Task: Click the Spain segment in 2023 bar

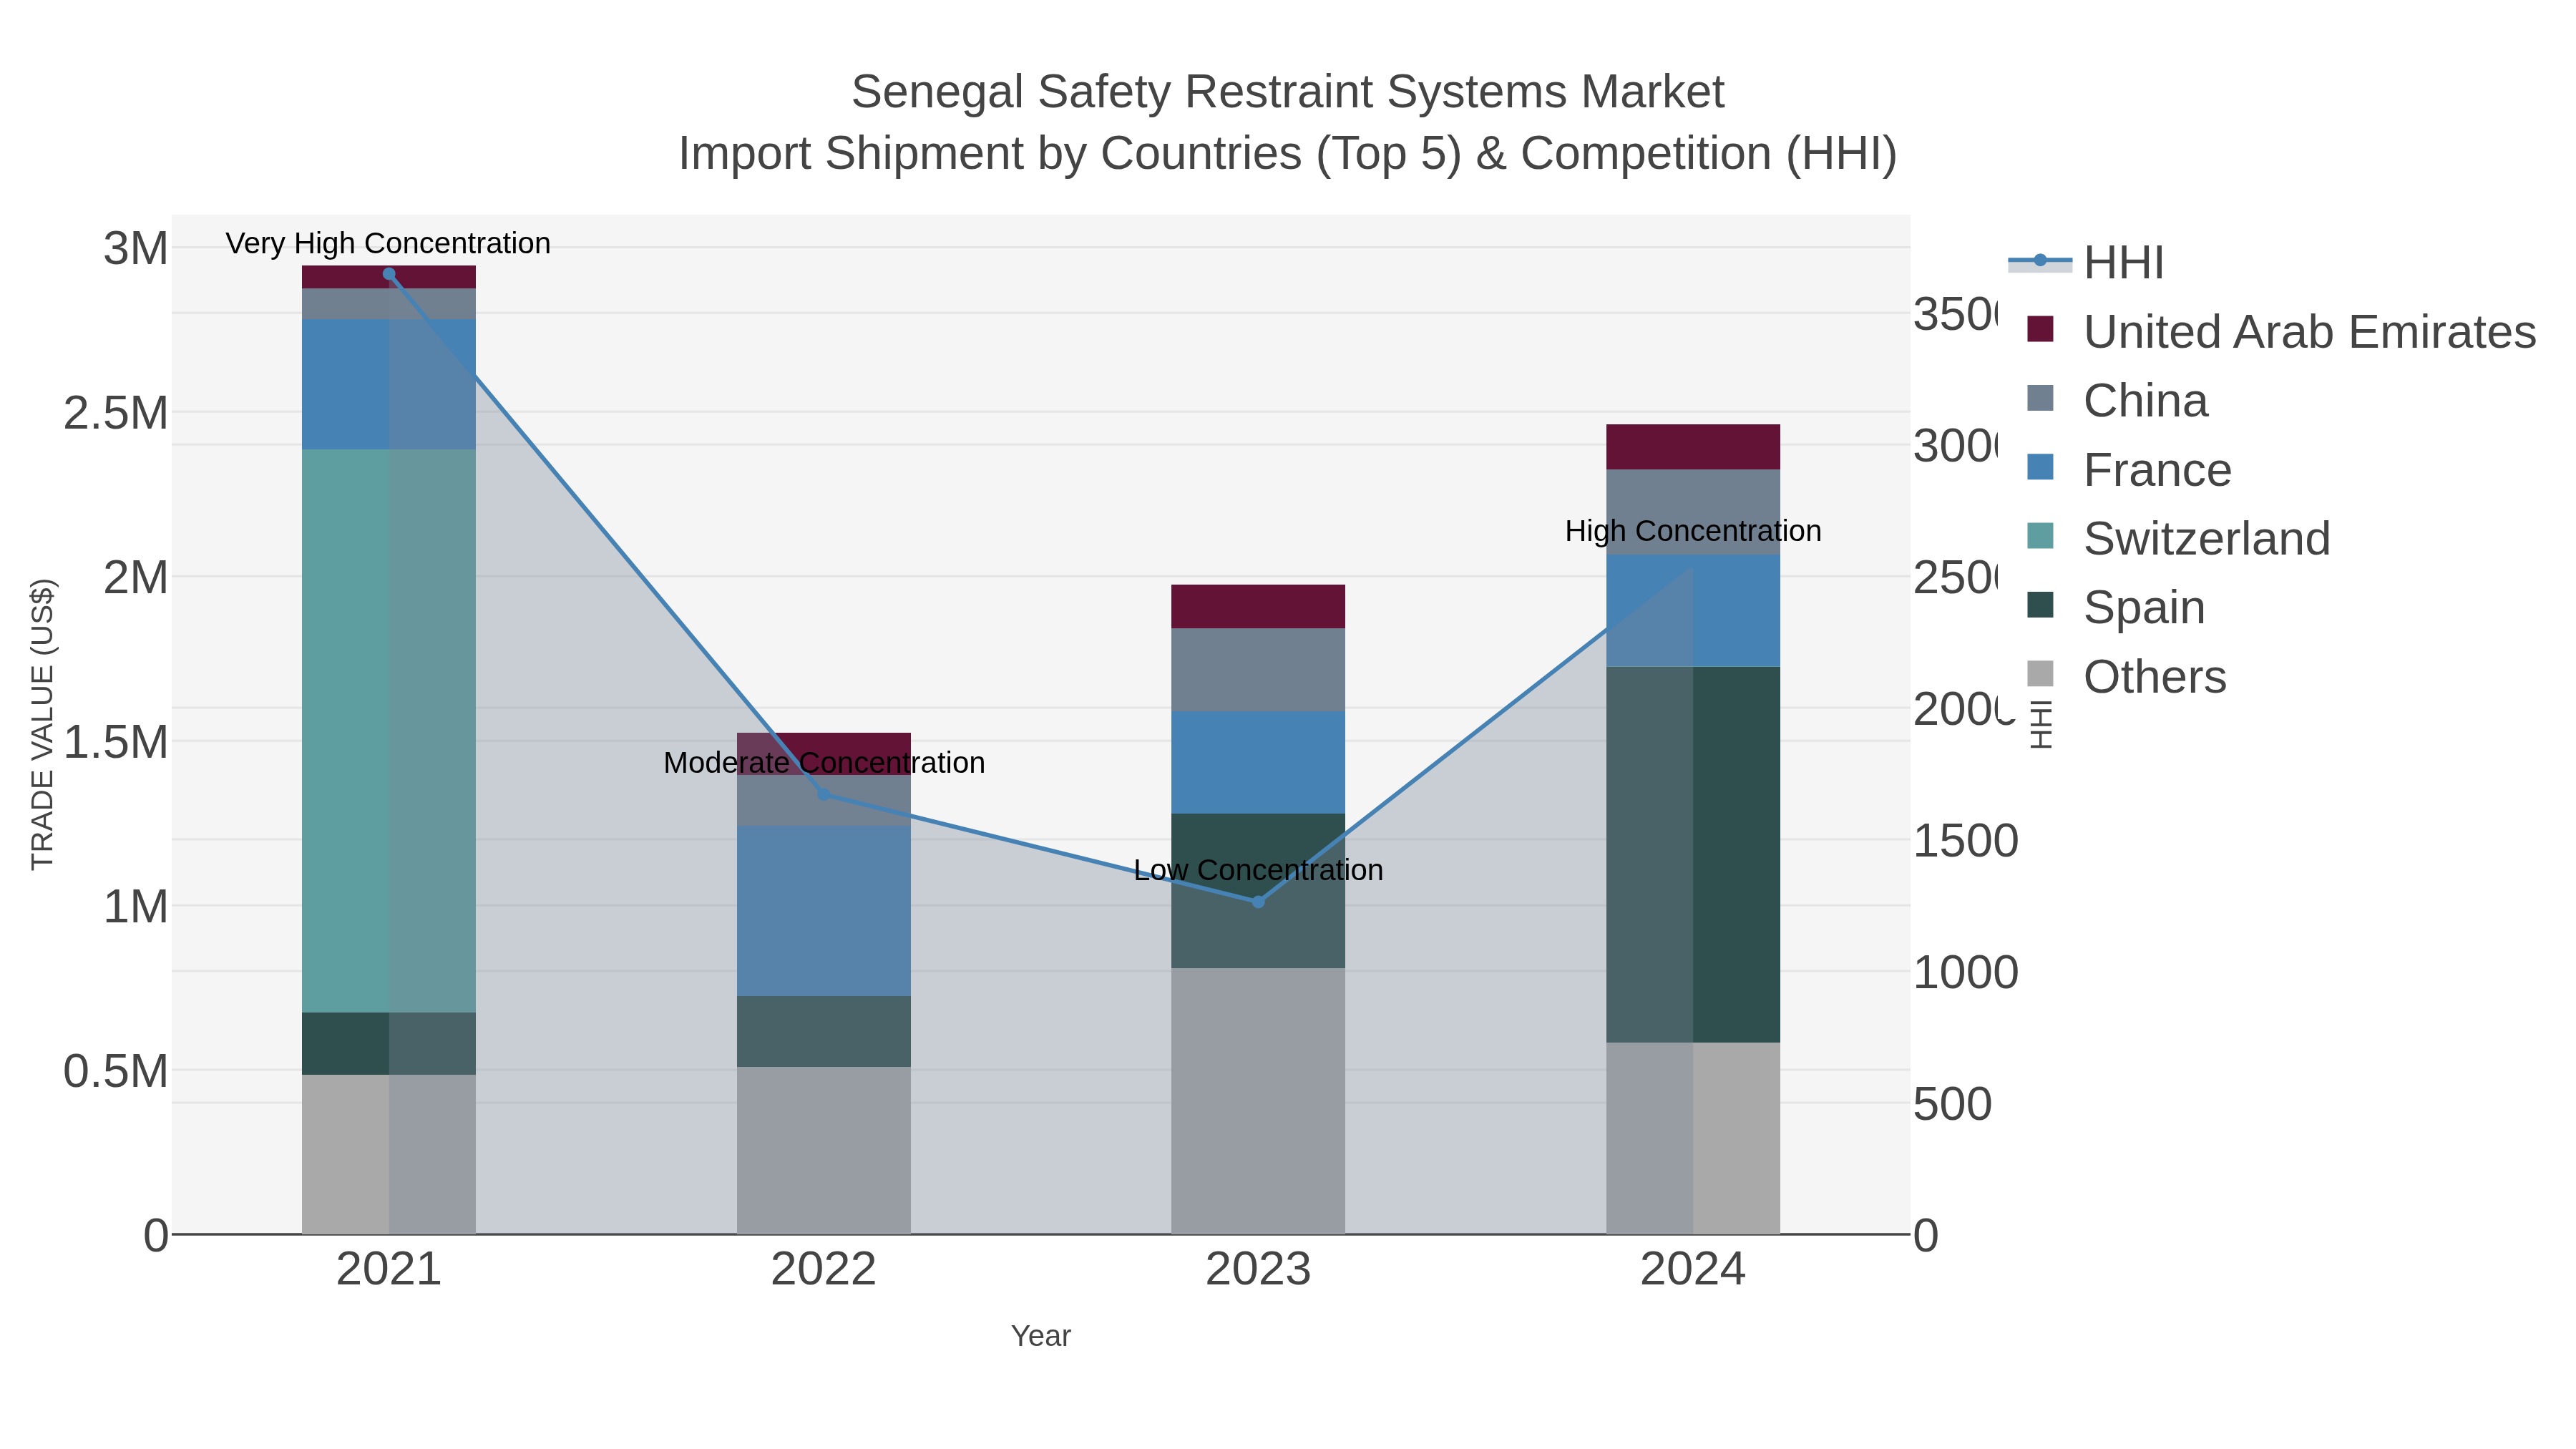Action: 1258,891
